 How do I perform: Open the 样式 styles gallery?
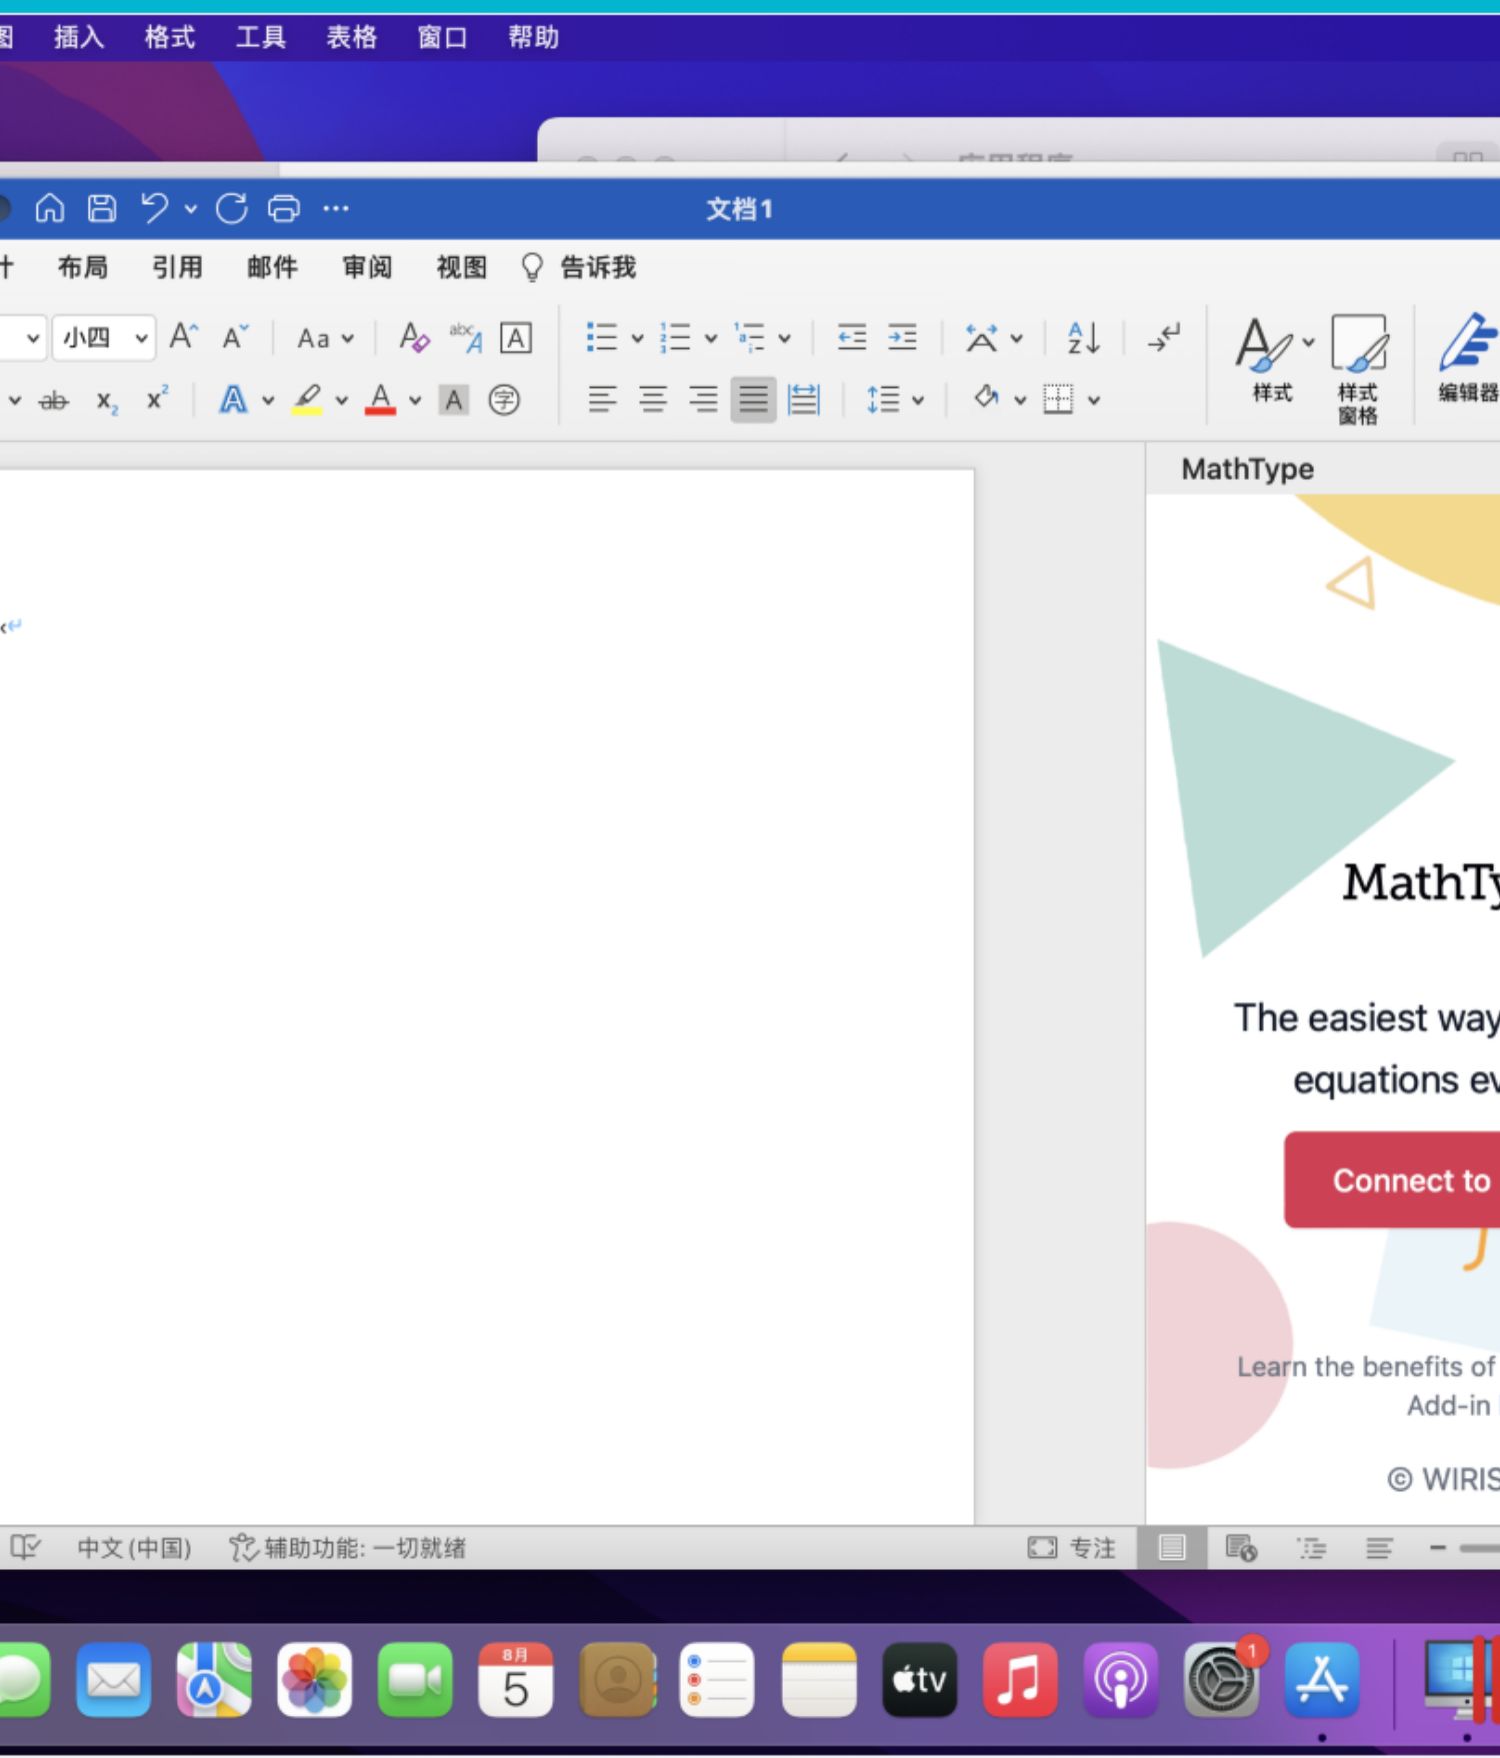point(1272,359)
